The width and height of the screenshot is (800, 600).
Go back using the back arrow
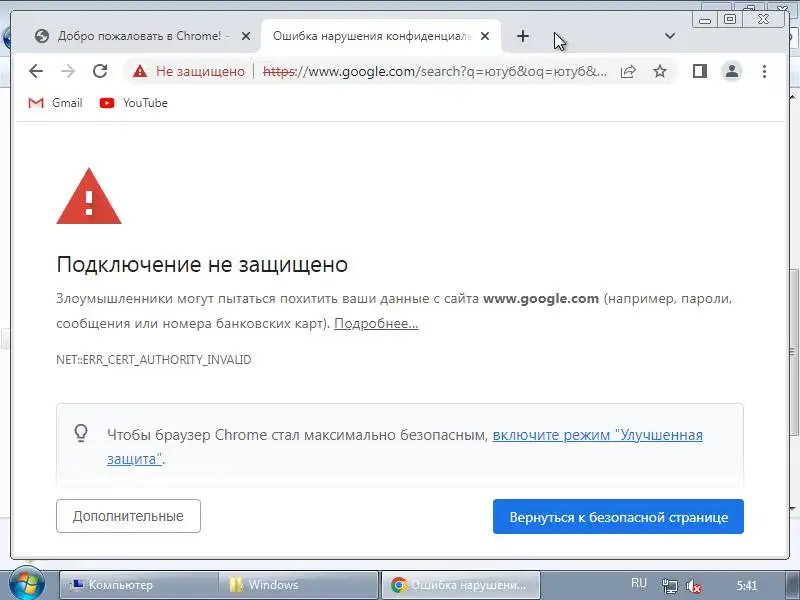point(36,71)
